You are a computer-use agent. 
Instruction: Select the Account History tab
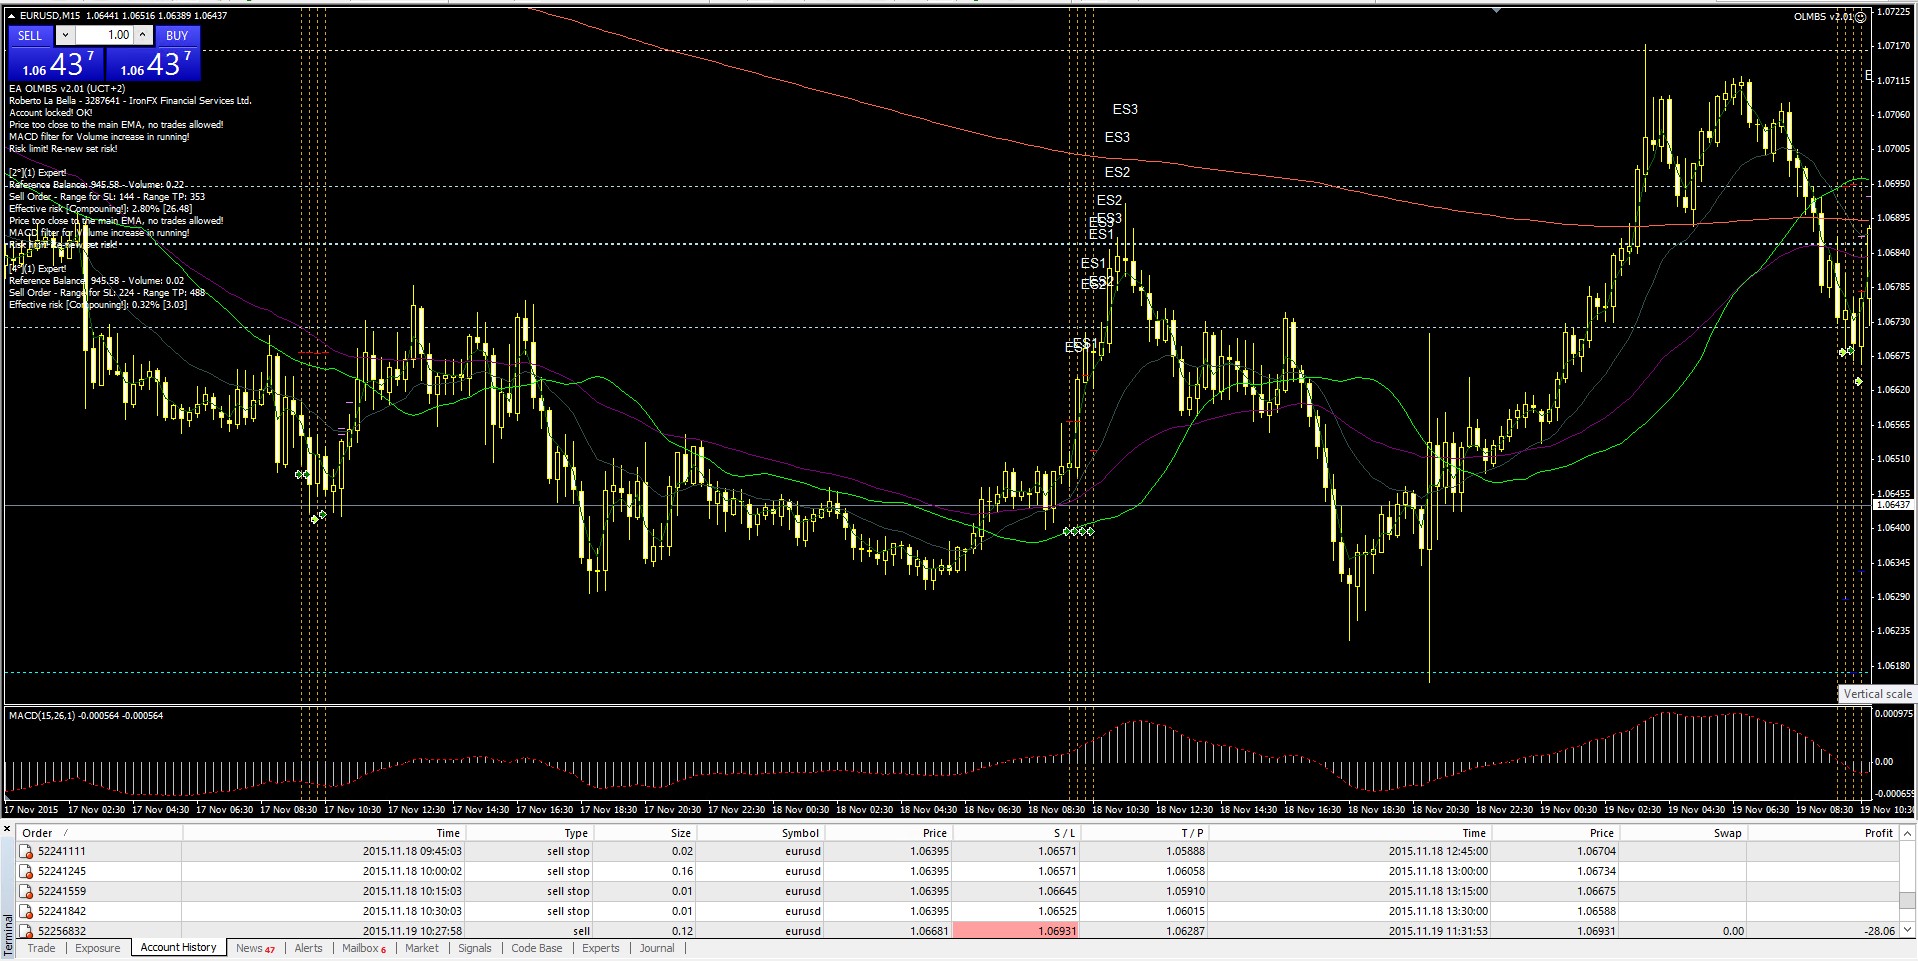point(178,948)
